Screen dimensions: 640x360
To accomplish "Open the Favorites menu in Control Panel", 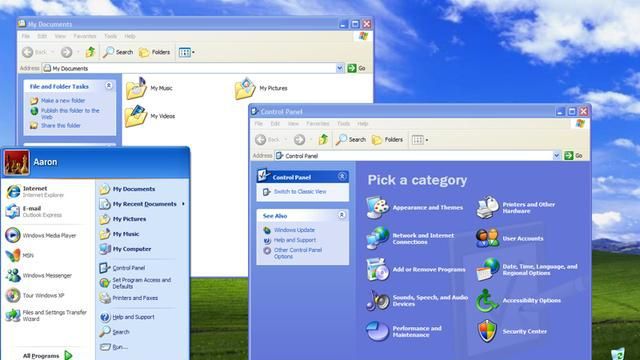I will pos(318,124).
